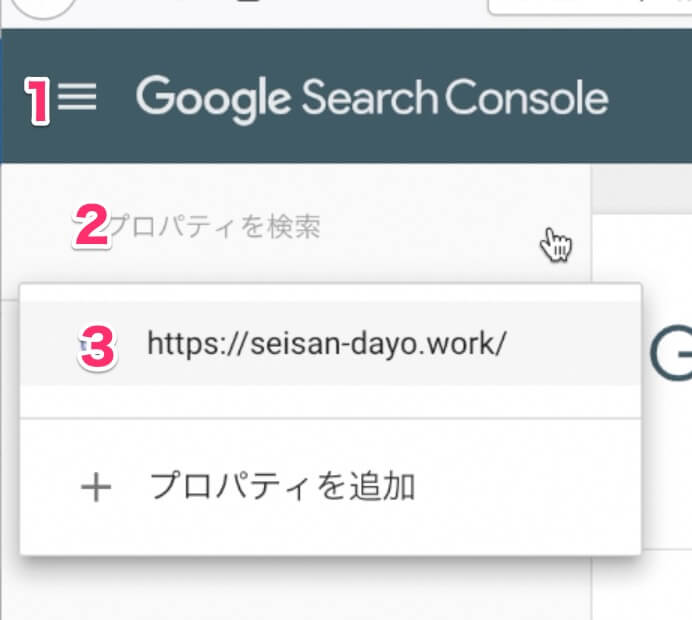692x620 pixels.
Task: Click the plus icon to add property
Action: click(96, 488)
